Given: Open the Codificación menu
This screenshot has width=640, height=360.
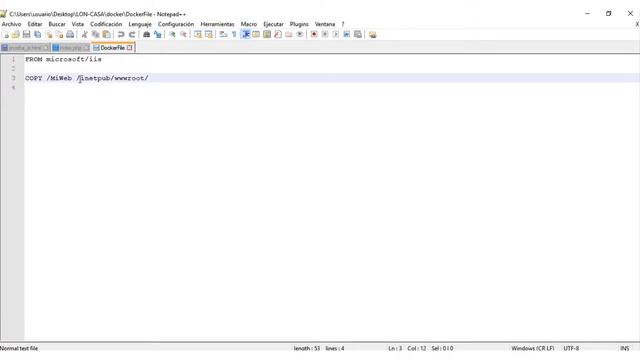Looking at the screenshot, I should 106,24.
